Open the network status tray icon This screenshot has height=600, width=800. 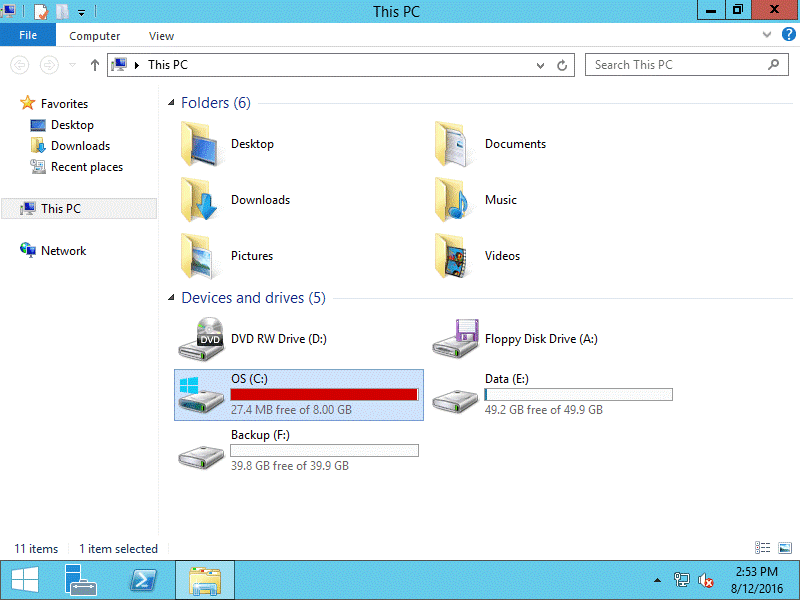(x=682, y=580)
